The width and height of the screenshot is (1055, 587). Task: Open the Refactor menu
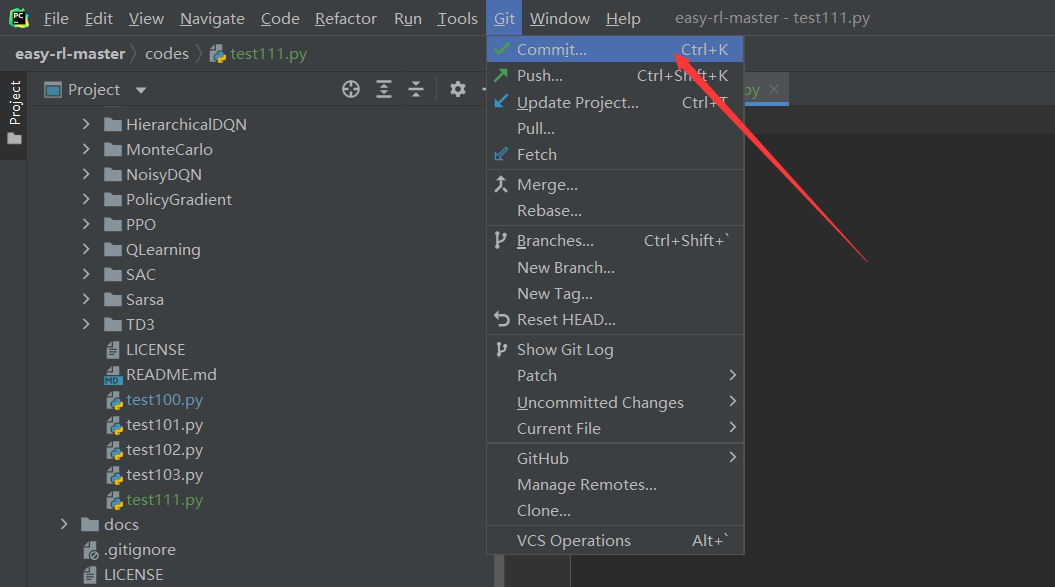click(345, 18)
